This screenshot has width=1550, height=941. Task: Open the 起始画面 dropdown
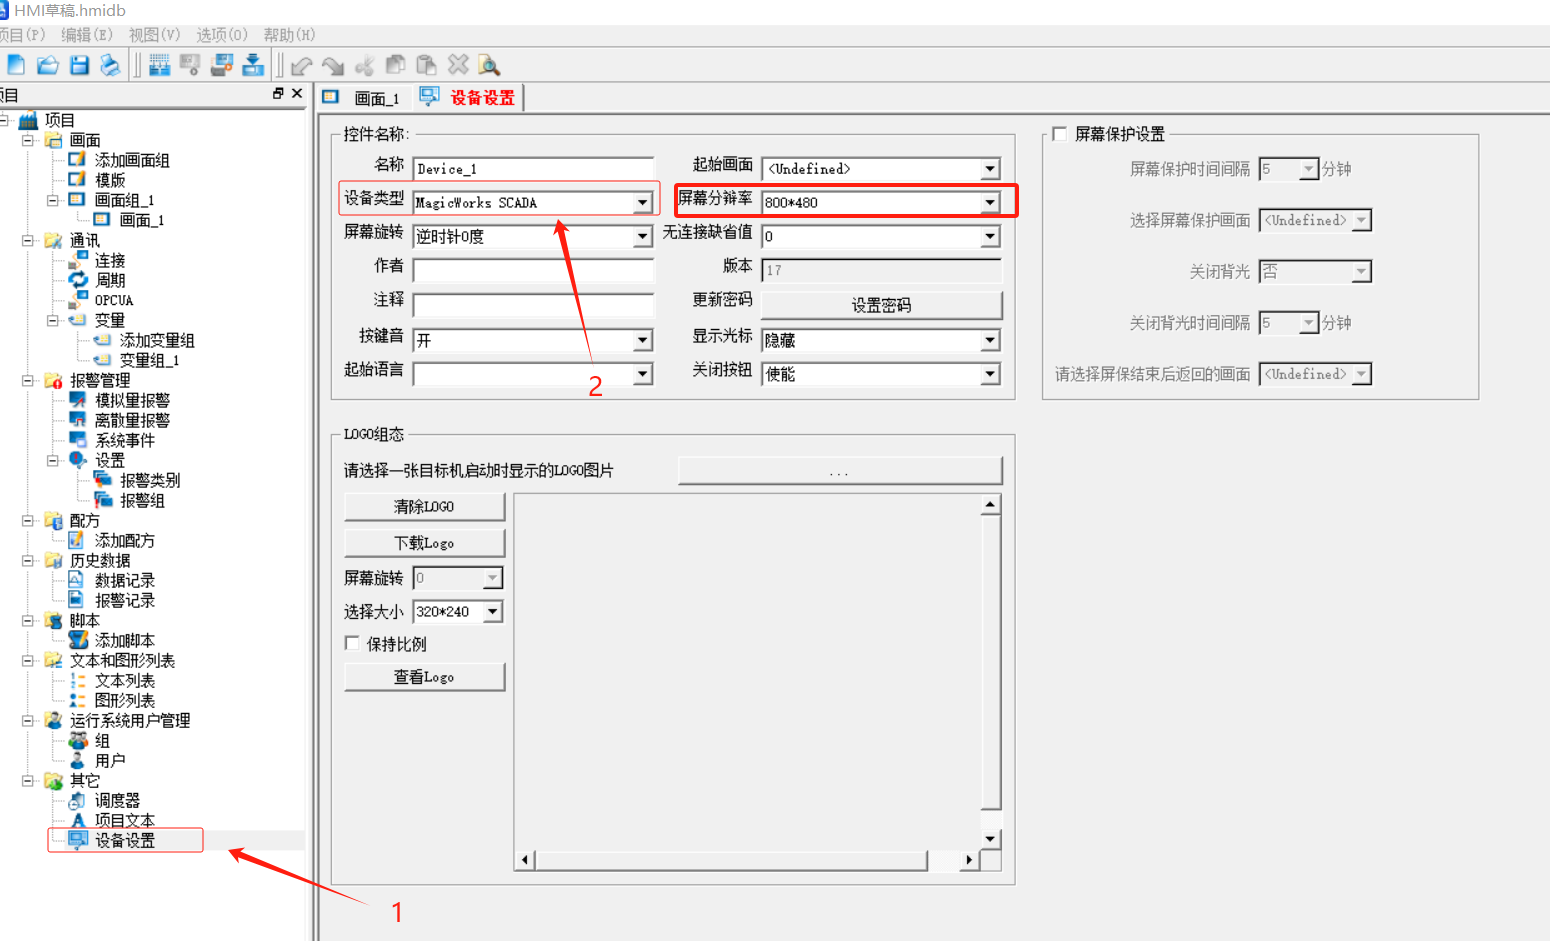tap(989, 169)
